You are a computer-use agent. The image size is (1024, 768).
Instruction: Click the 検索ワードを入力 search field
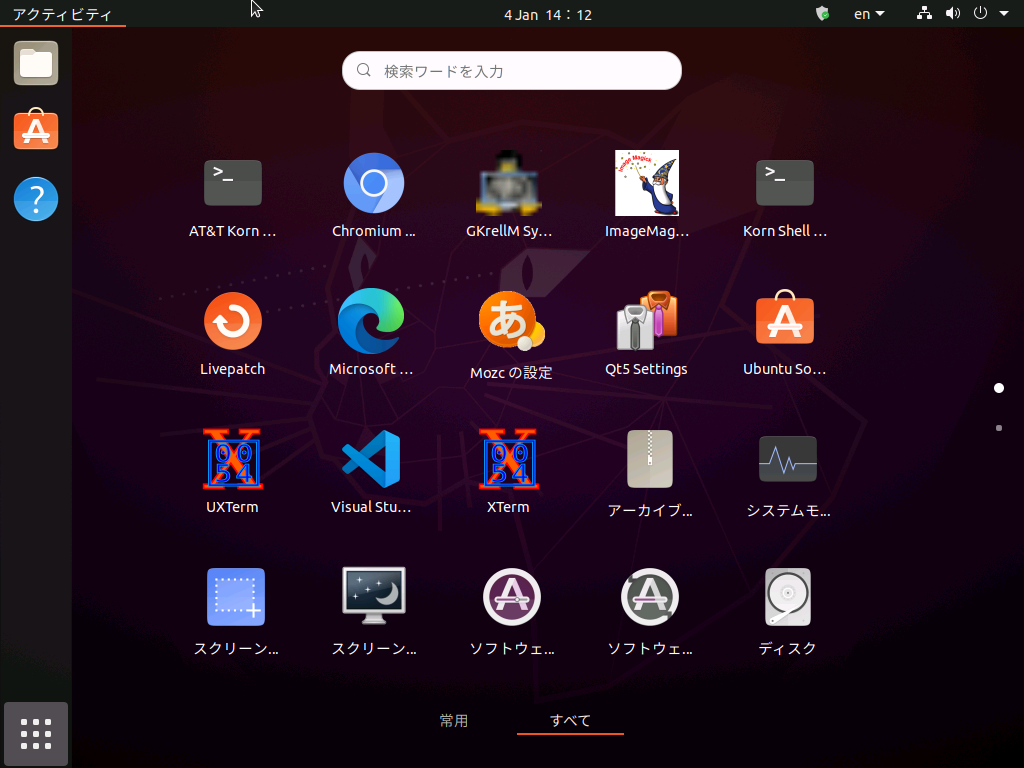point(511,71)
